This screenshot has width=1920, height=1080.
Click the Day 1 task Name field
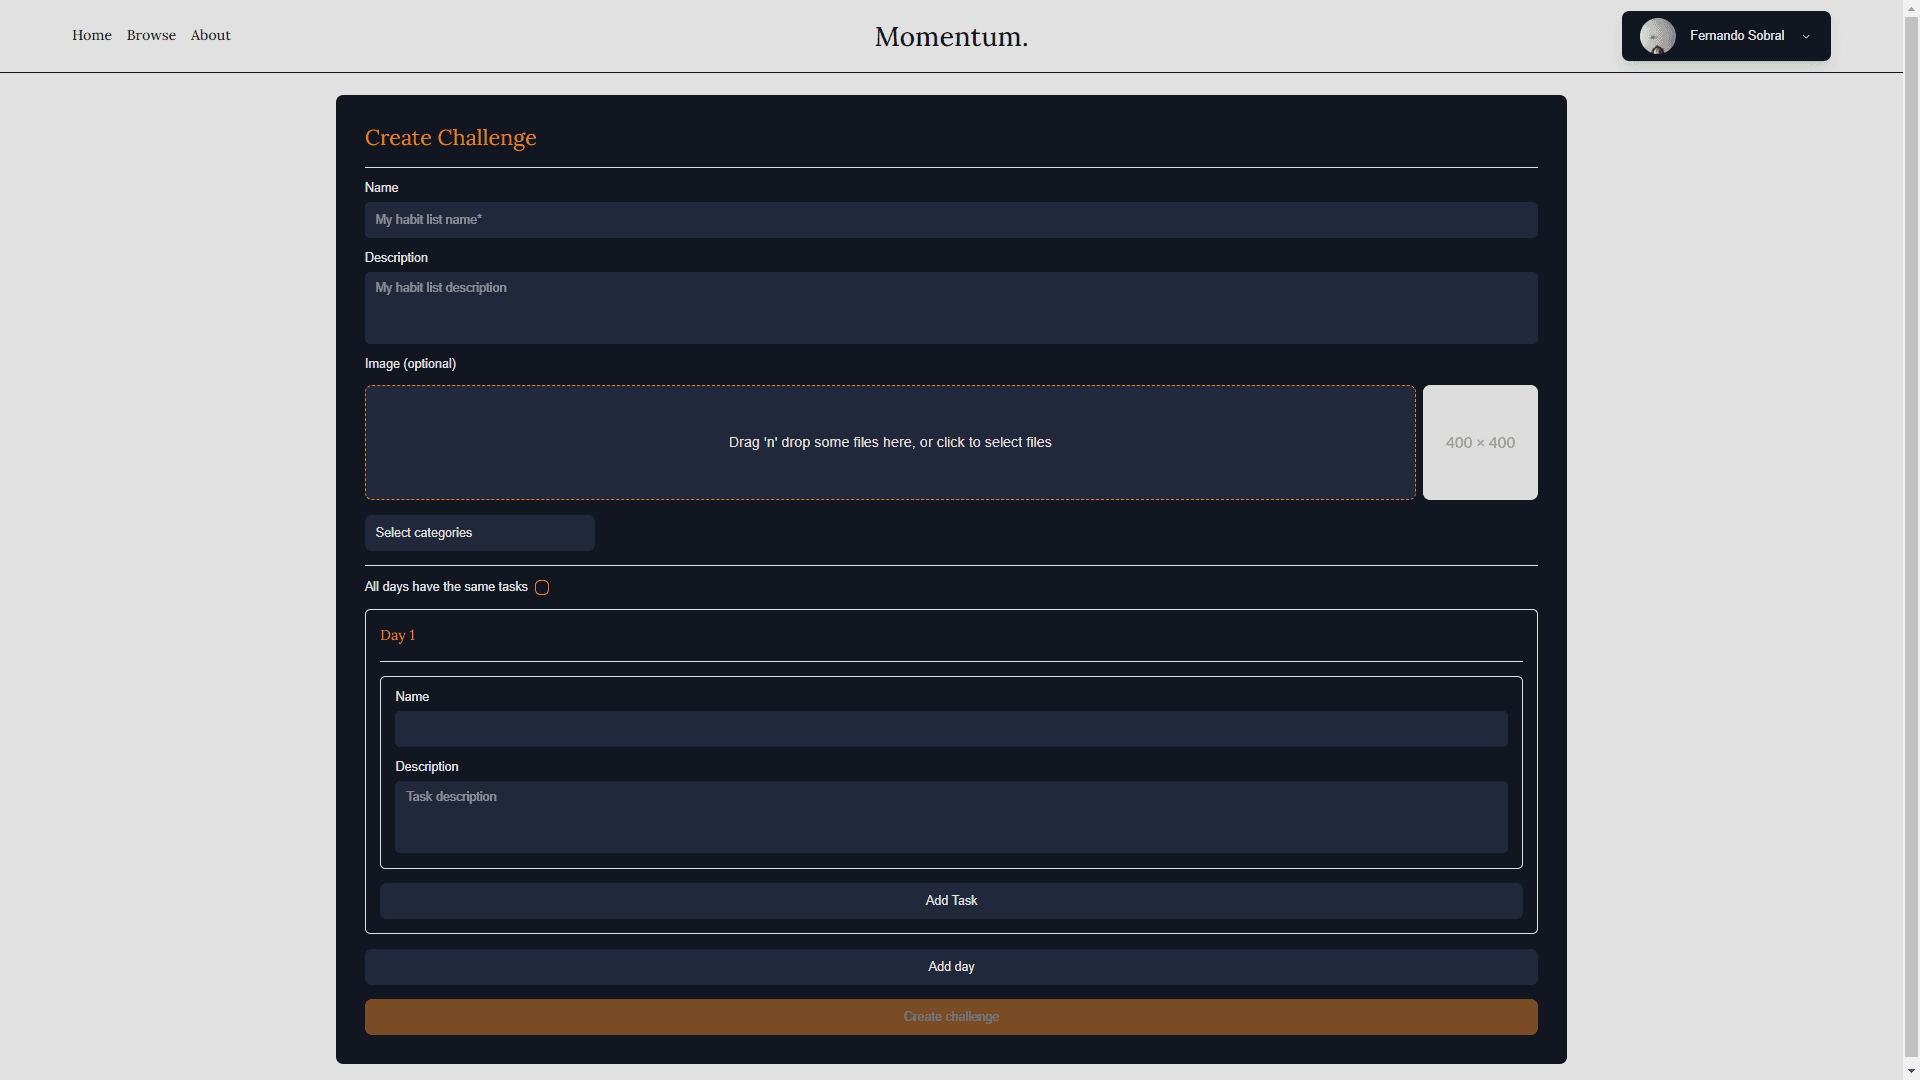(950, 729)
